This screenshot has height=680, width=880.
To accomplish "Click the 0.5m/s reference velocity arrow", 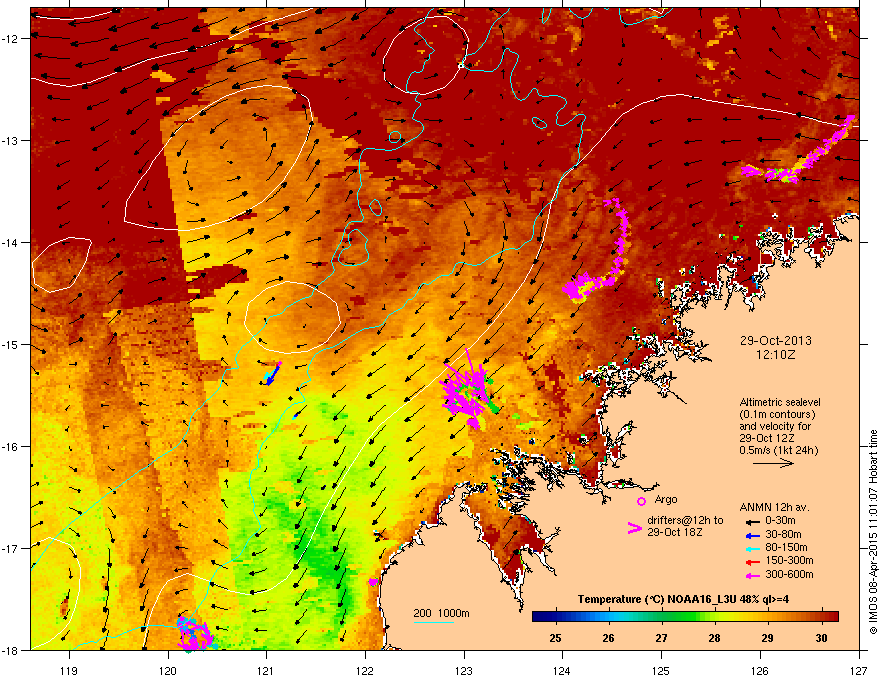I will click(x=773, y=463).
